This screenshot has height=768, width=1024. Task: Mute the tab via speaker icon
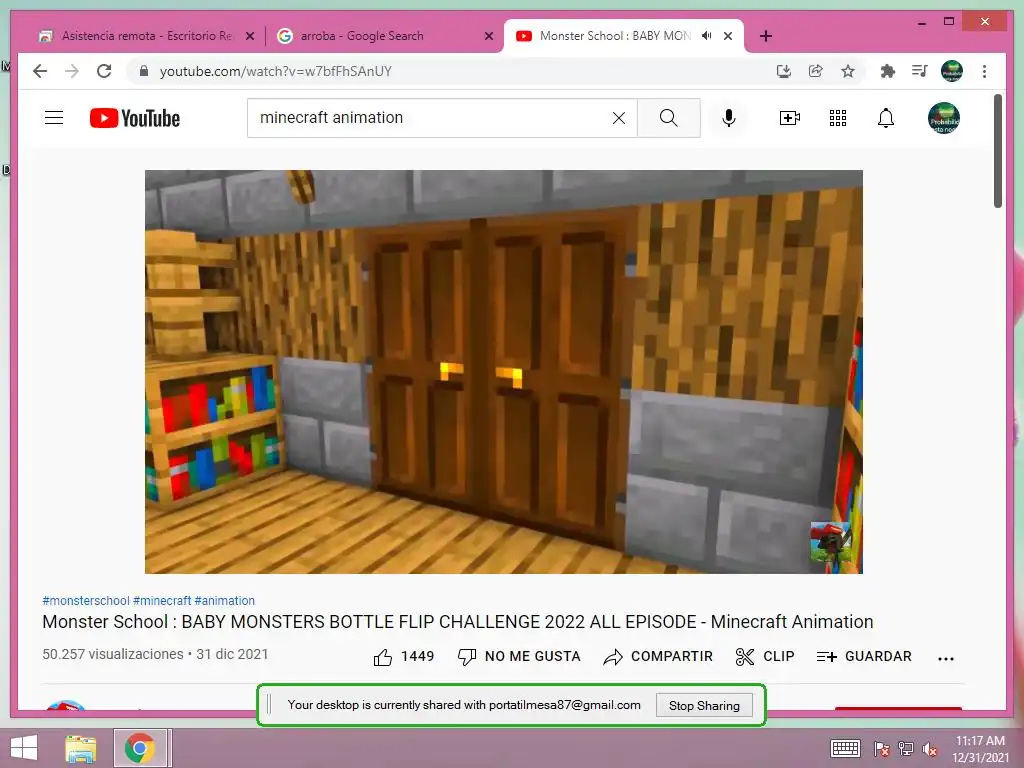point(706,36)
